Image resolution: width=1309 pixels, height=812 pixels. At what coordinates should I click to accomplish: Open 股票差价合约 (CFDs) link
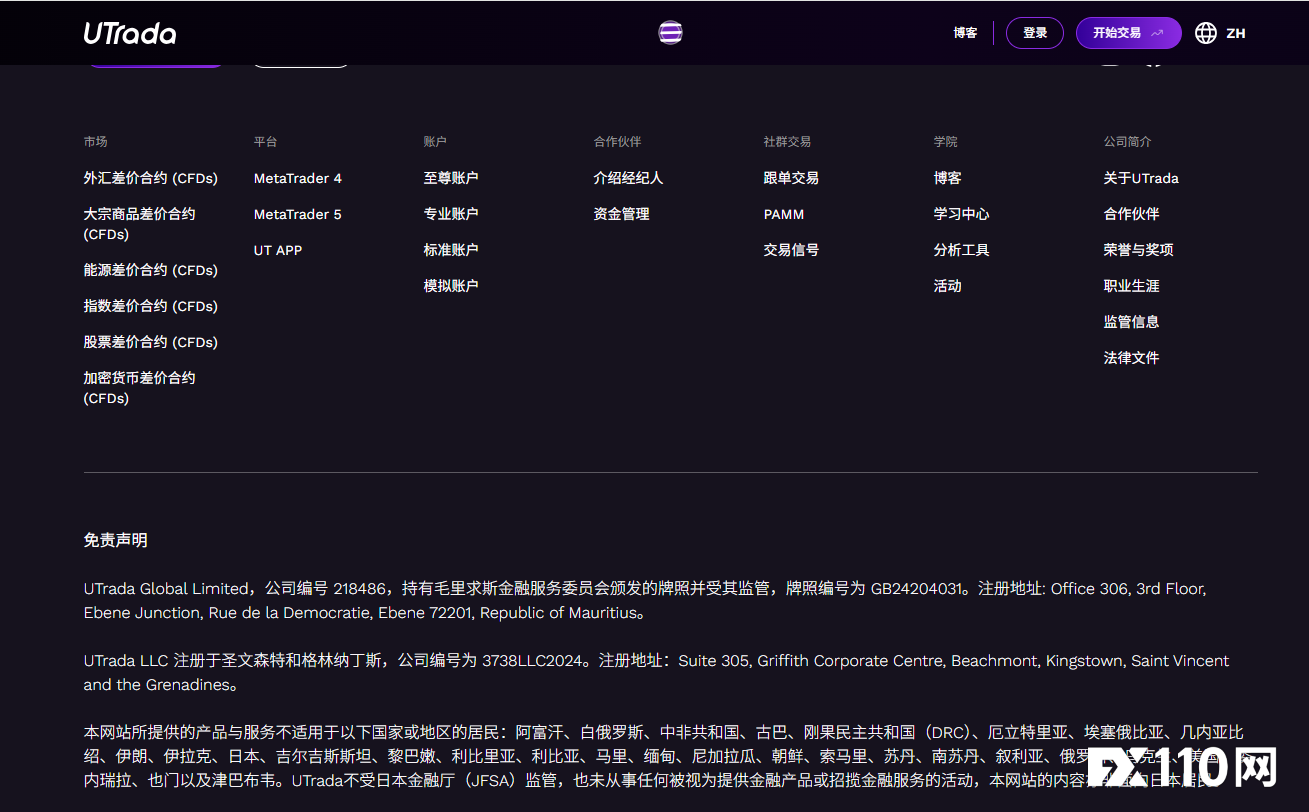150,342
